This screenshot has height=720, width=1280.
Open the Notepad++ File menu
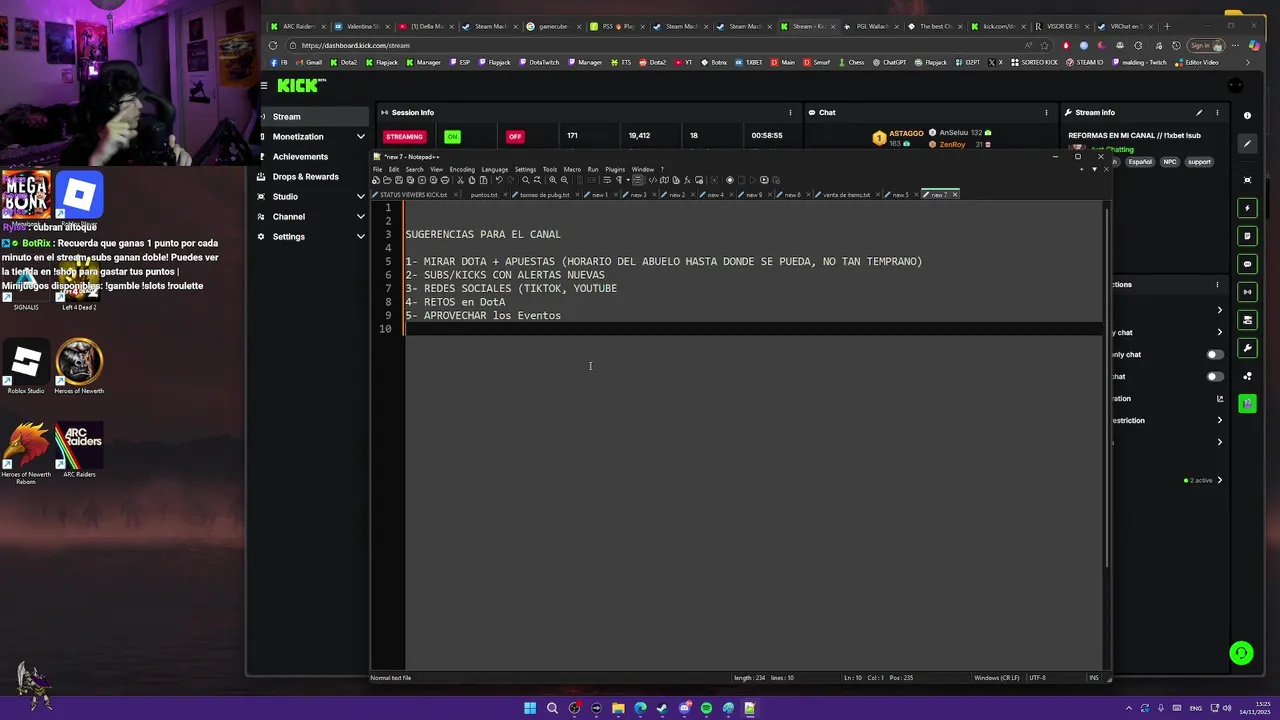pos(377,169)
